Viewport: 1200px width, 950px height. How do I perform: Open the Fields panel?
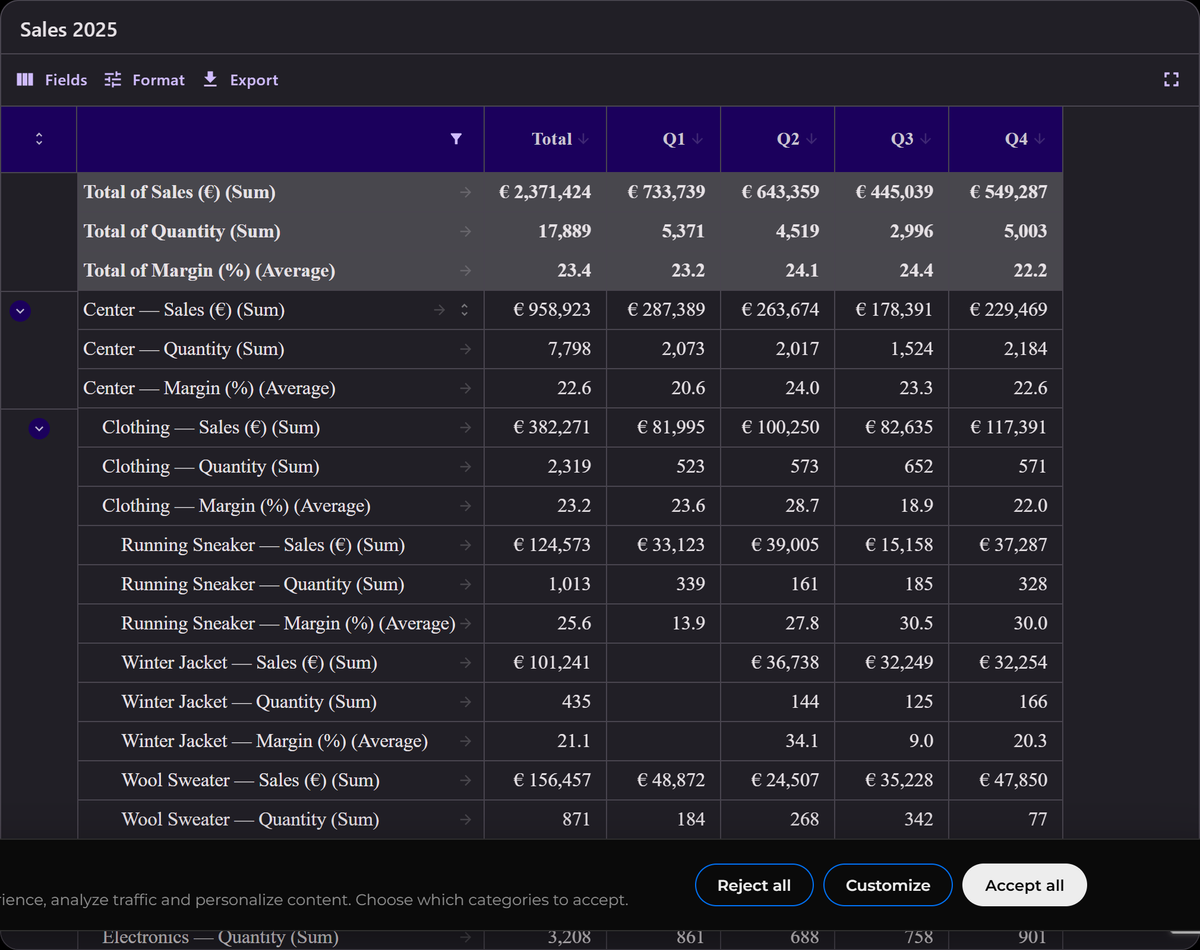52,80
